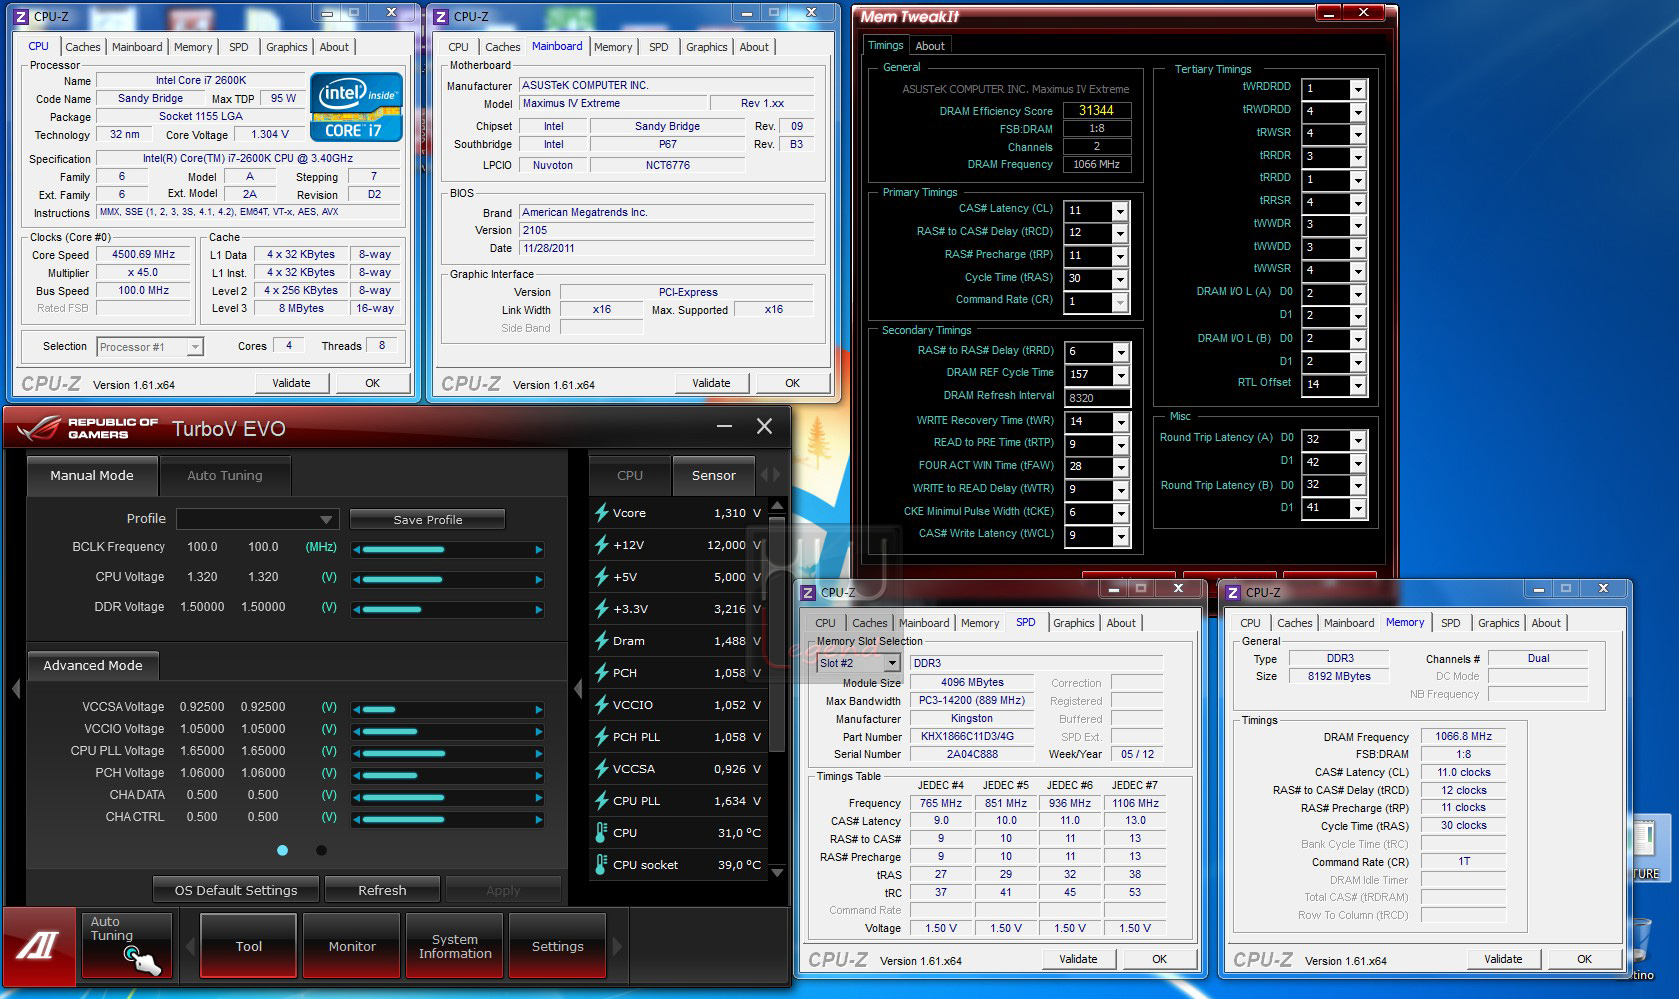Click Validate in the CPU-Z CPU window
The height and width of the screenshot is (999, 1679).
click(x=291, y=383)
